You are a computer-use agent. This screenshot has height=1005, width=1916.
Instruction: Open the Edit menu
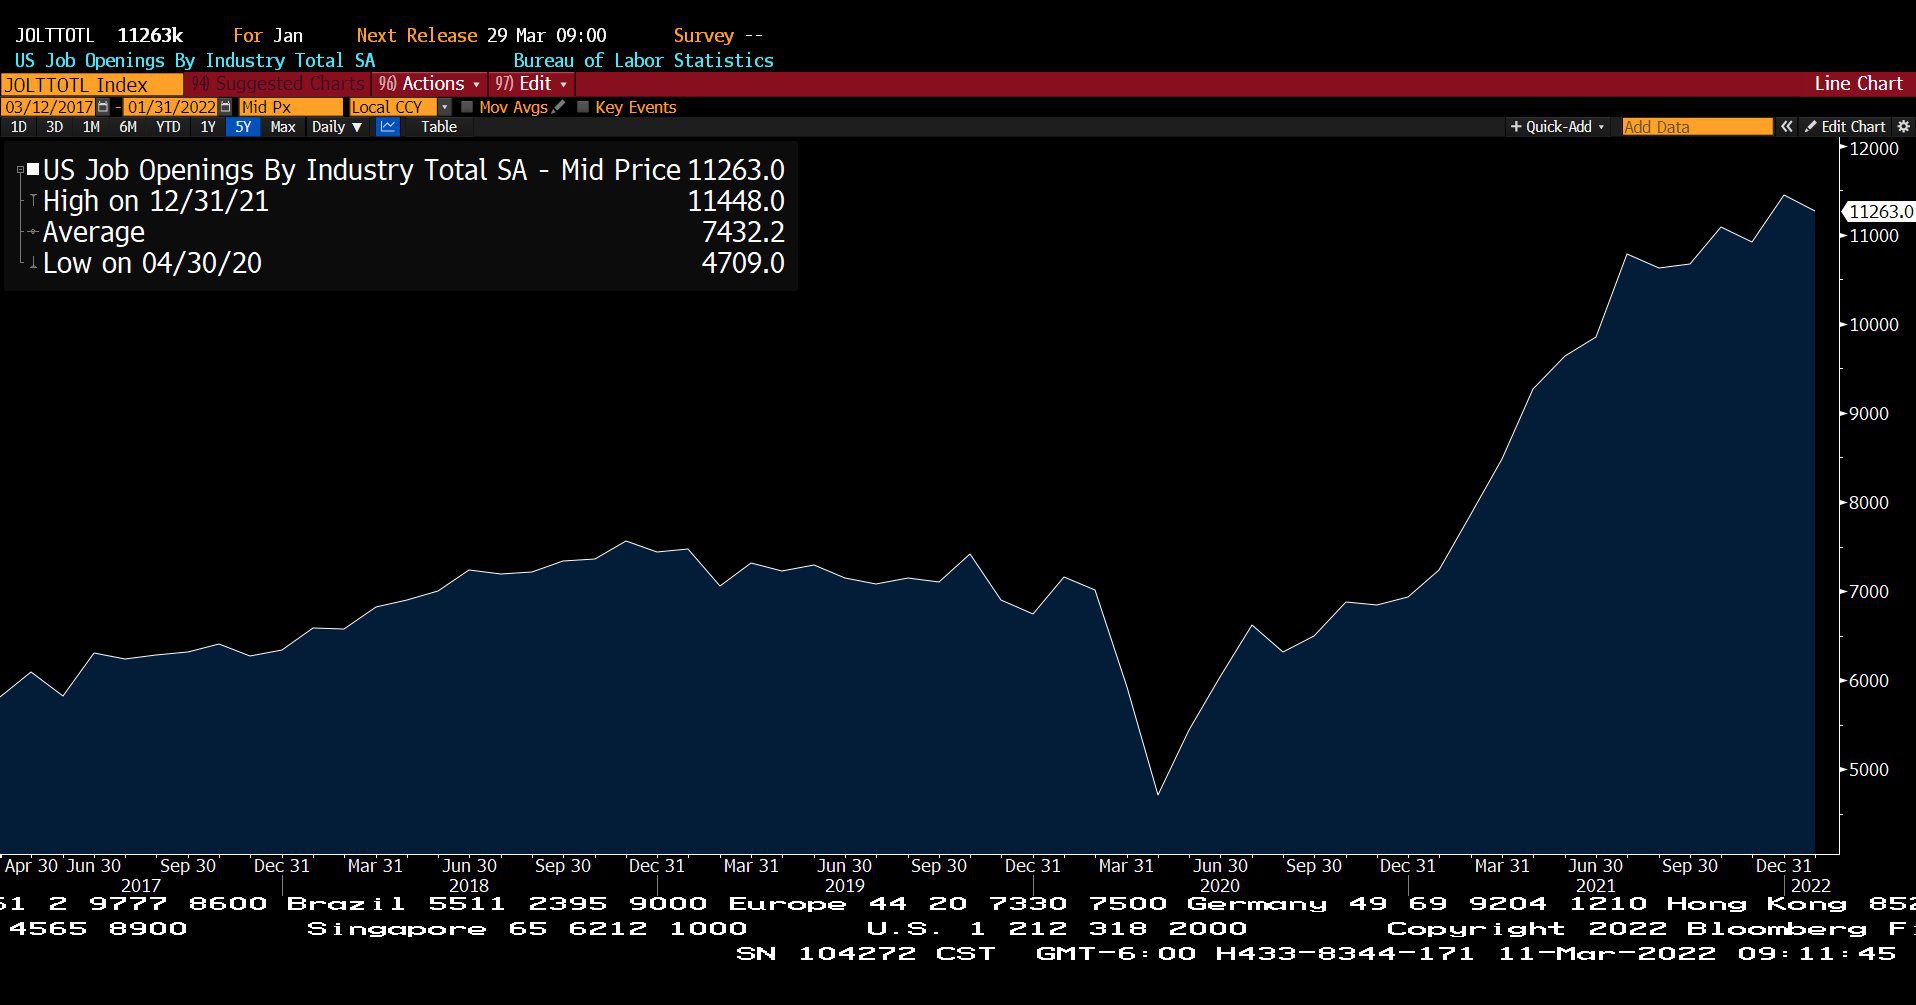click(x=531, y=84)
